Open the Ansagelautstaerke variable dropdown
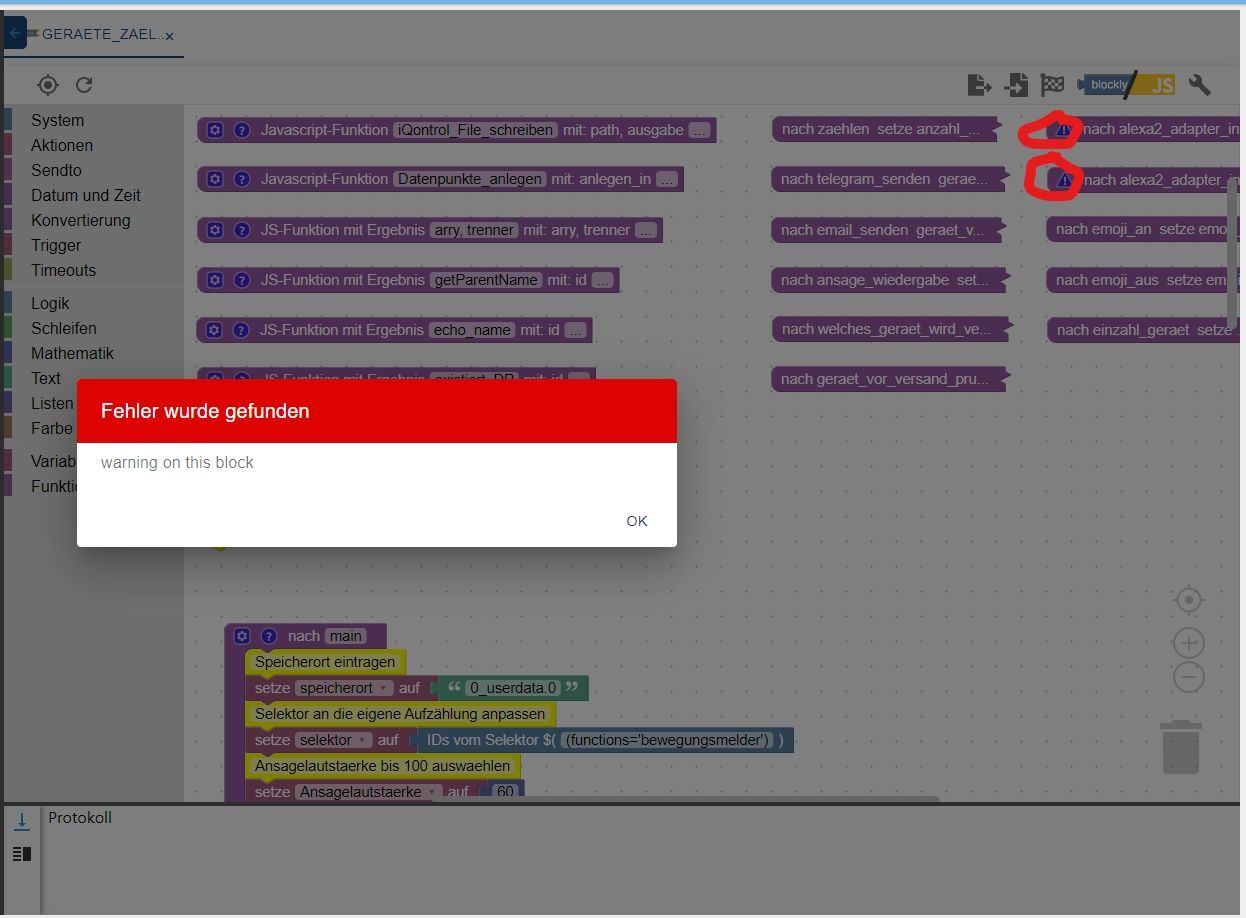The image size is (1246, 918). (x=369, y=791)
